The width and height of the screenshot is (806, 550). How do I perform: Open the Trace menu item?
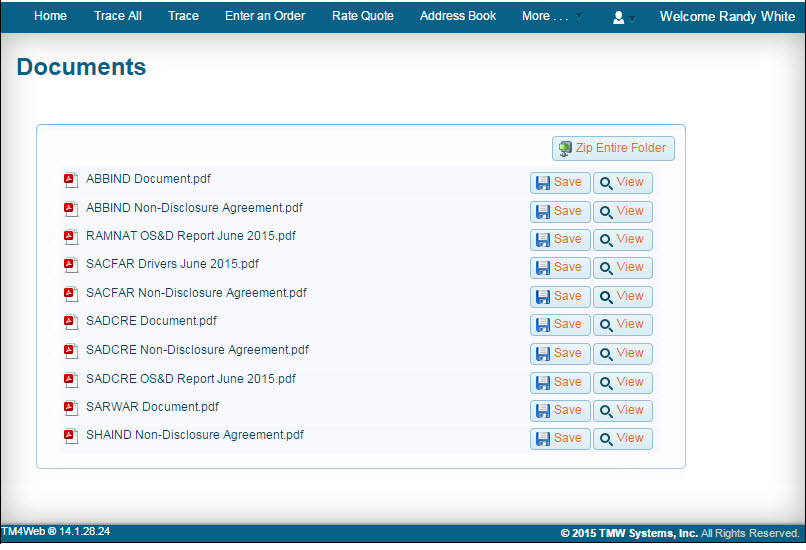coord(184,16)
